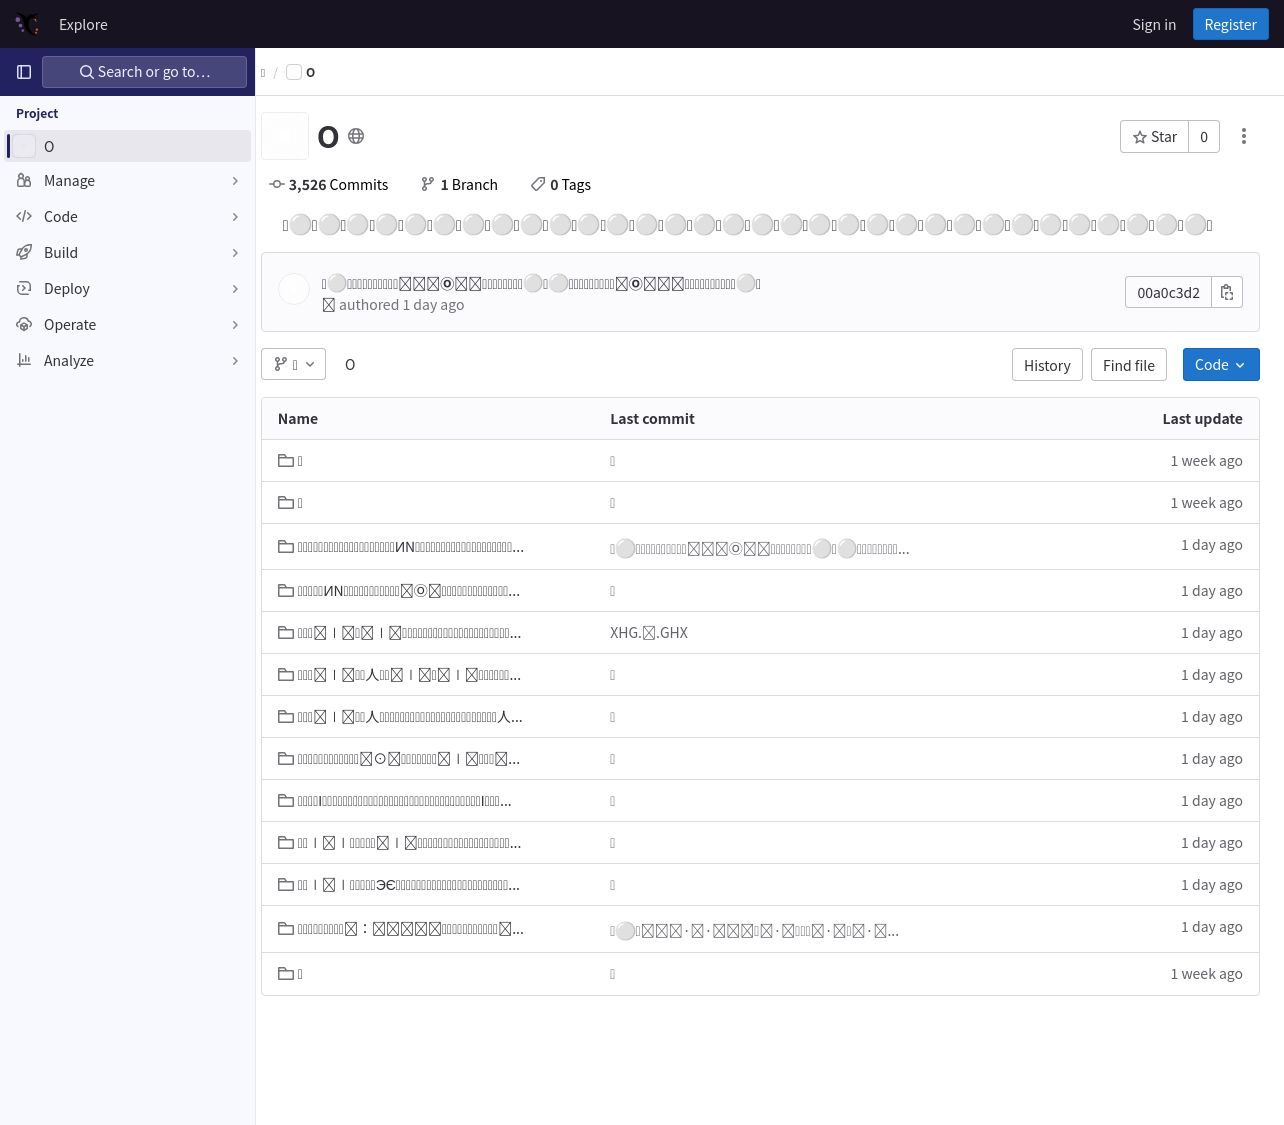
Task: Click the project avatar beside title O
Action: (x=285, y=136)
